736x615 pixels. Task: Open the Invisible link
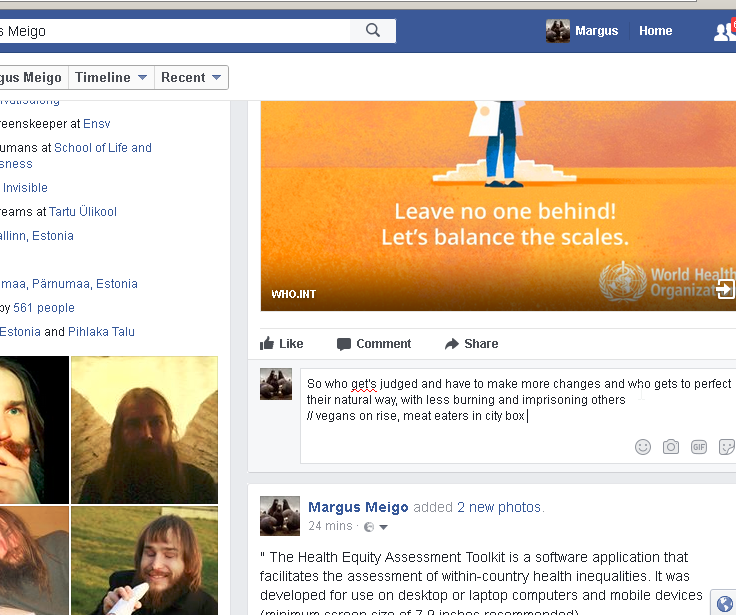click(25, 187)
